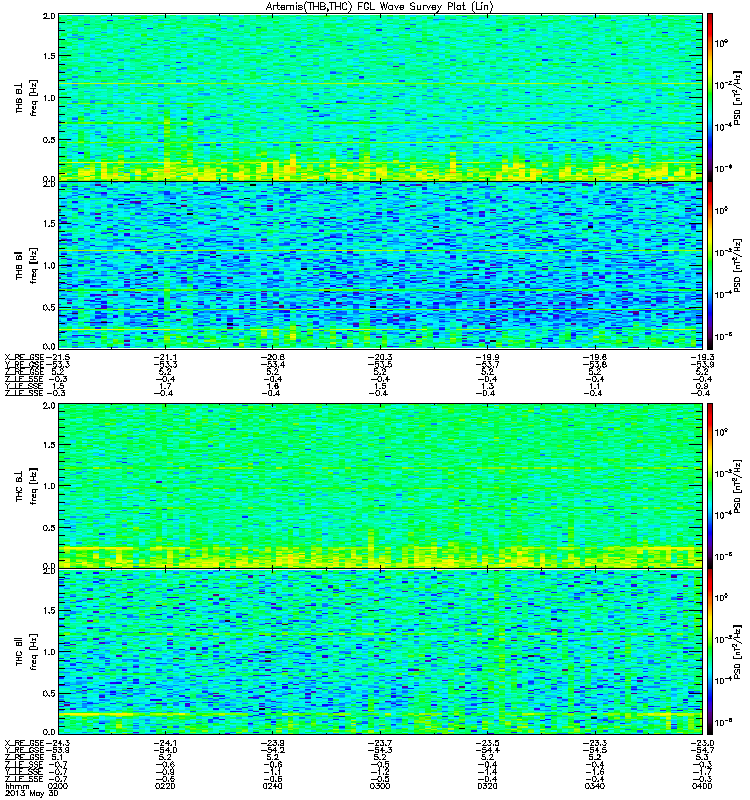Click the 1.5 frequency tick of THB B-perpendicular panel
Screen dimensions: 750x800
[x=49, y=56]
